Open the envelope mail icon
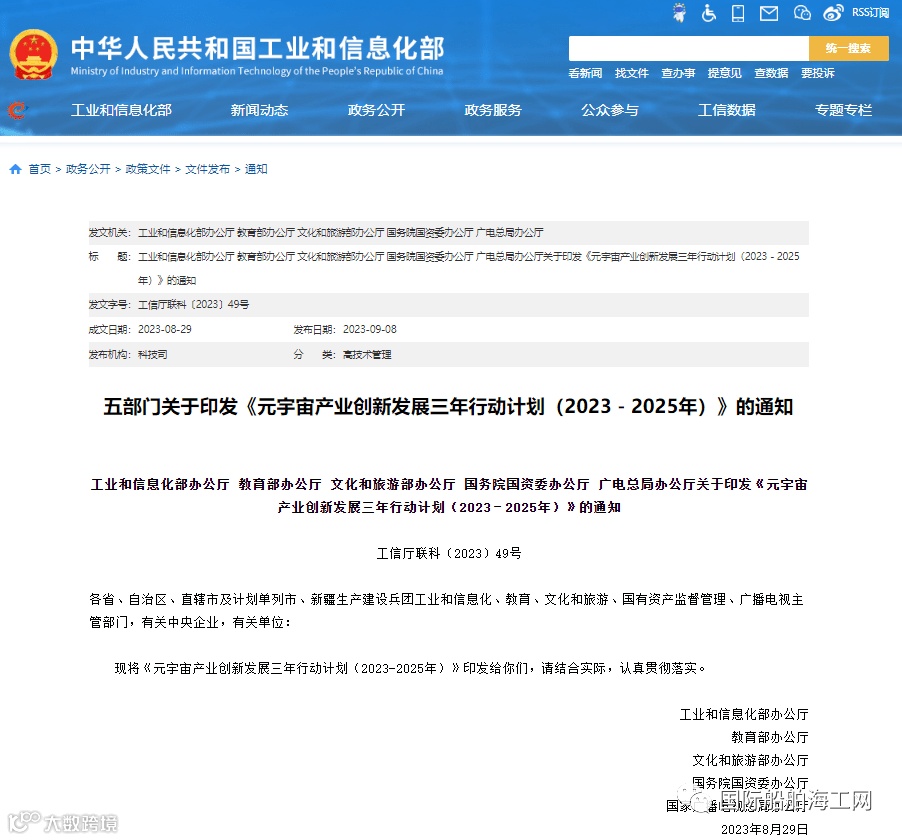This screenshot has width=902, height=840. pyautogui.click(x=769, y=13)
